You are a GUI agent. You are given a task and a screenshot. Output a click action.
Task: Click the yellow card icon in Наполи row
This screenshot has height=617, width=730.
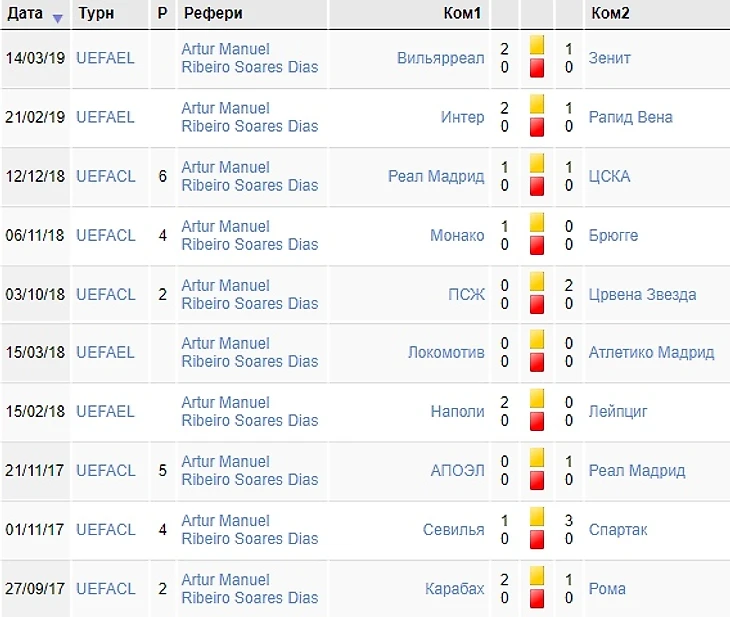click(536, 400)
